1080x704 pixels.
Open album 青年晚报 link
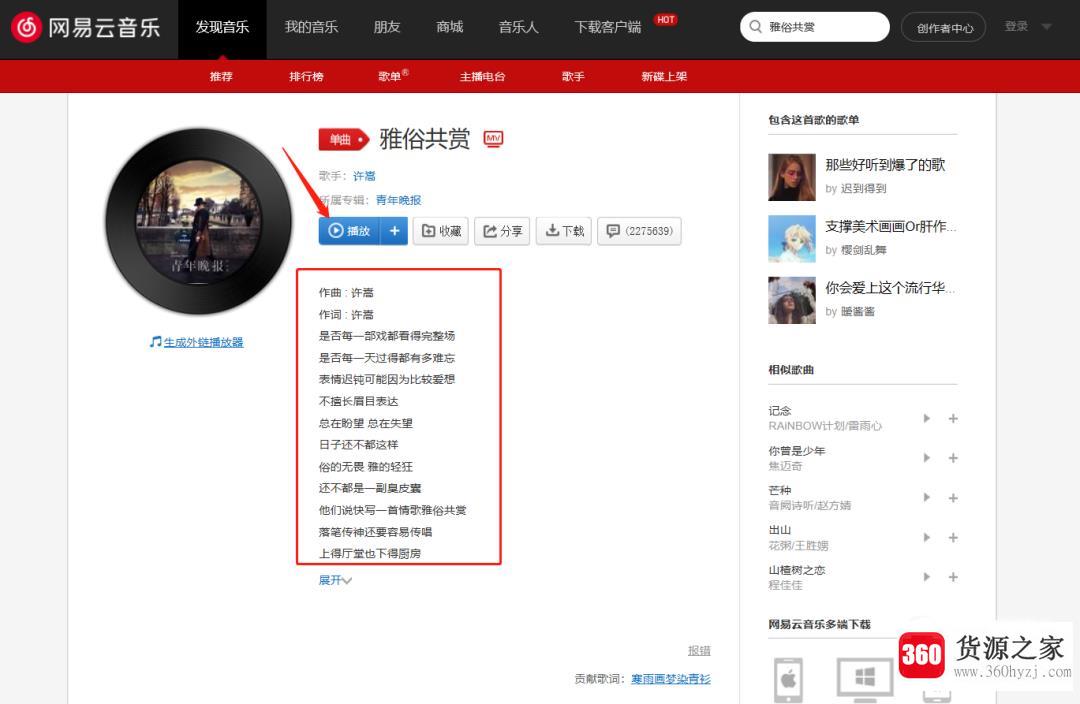coord(399,200)
